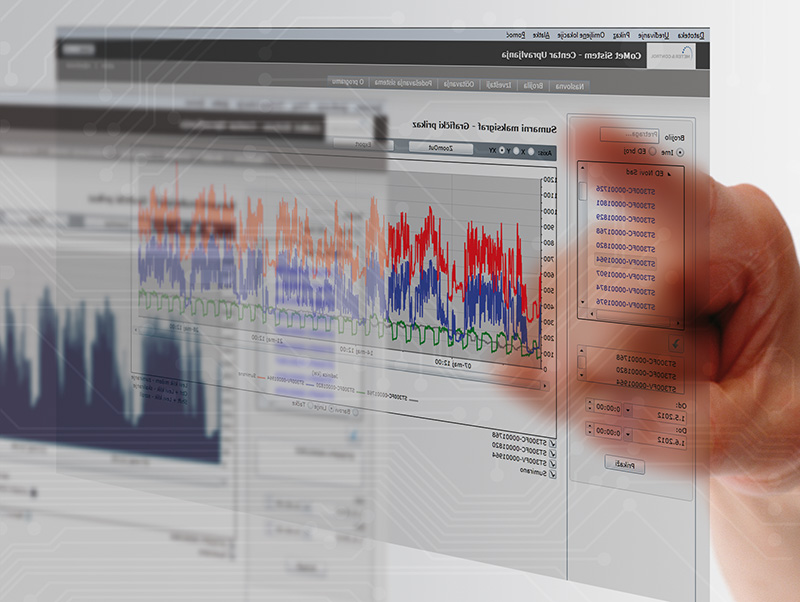800x602 pixels.
Task: Select the Ime radio button
Action: click(680, 153)
